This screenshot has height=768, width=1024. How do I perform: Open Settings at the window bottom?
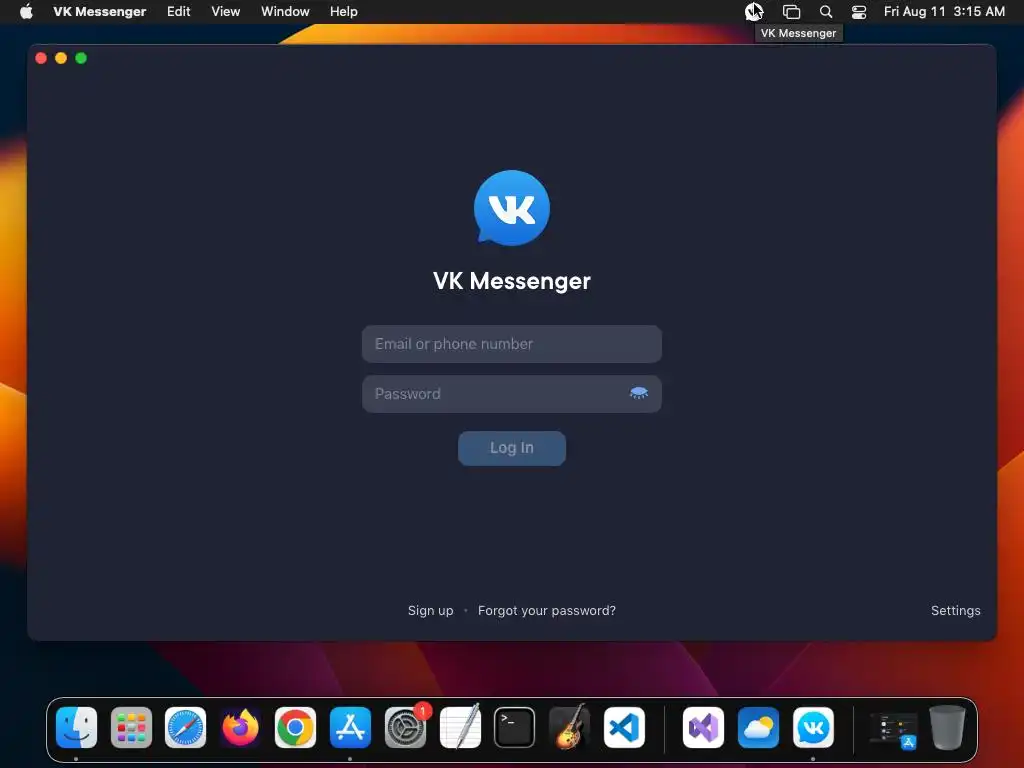[955, 611]
